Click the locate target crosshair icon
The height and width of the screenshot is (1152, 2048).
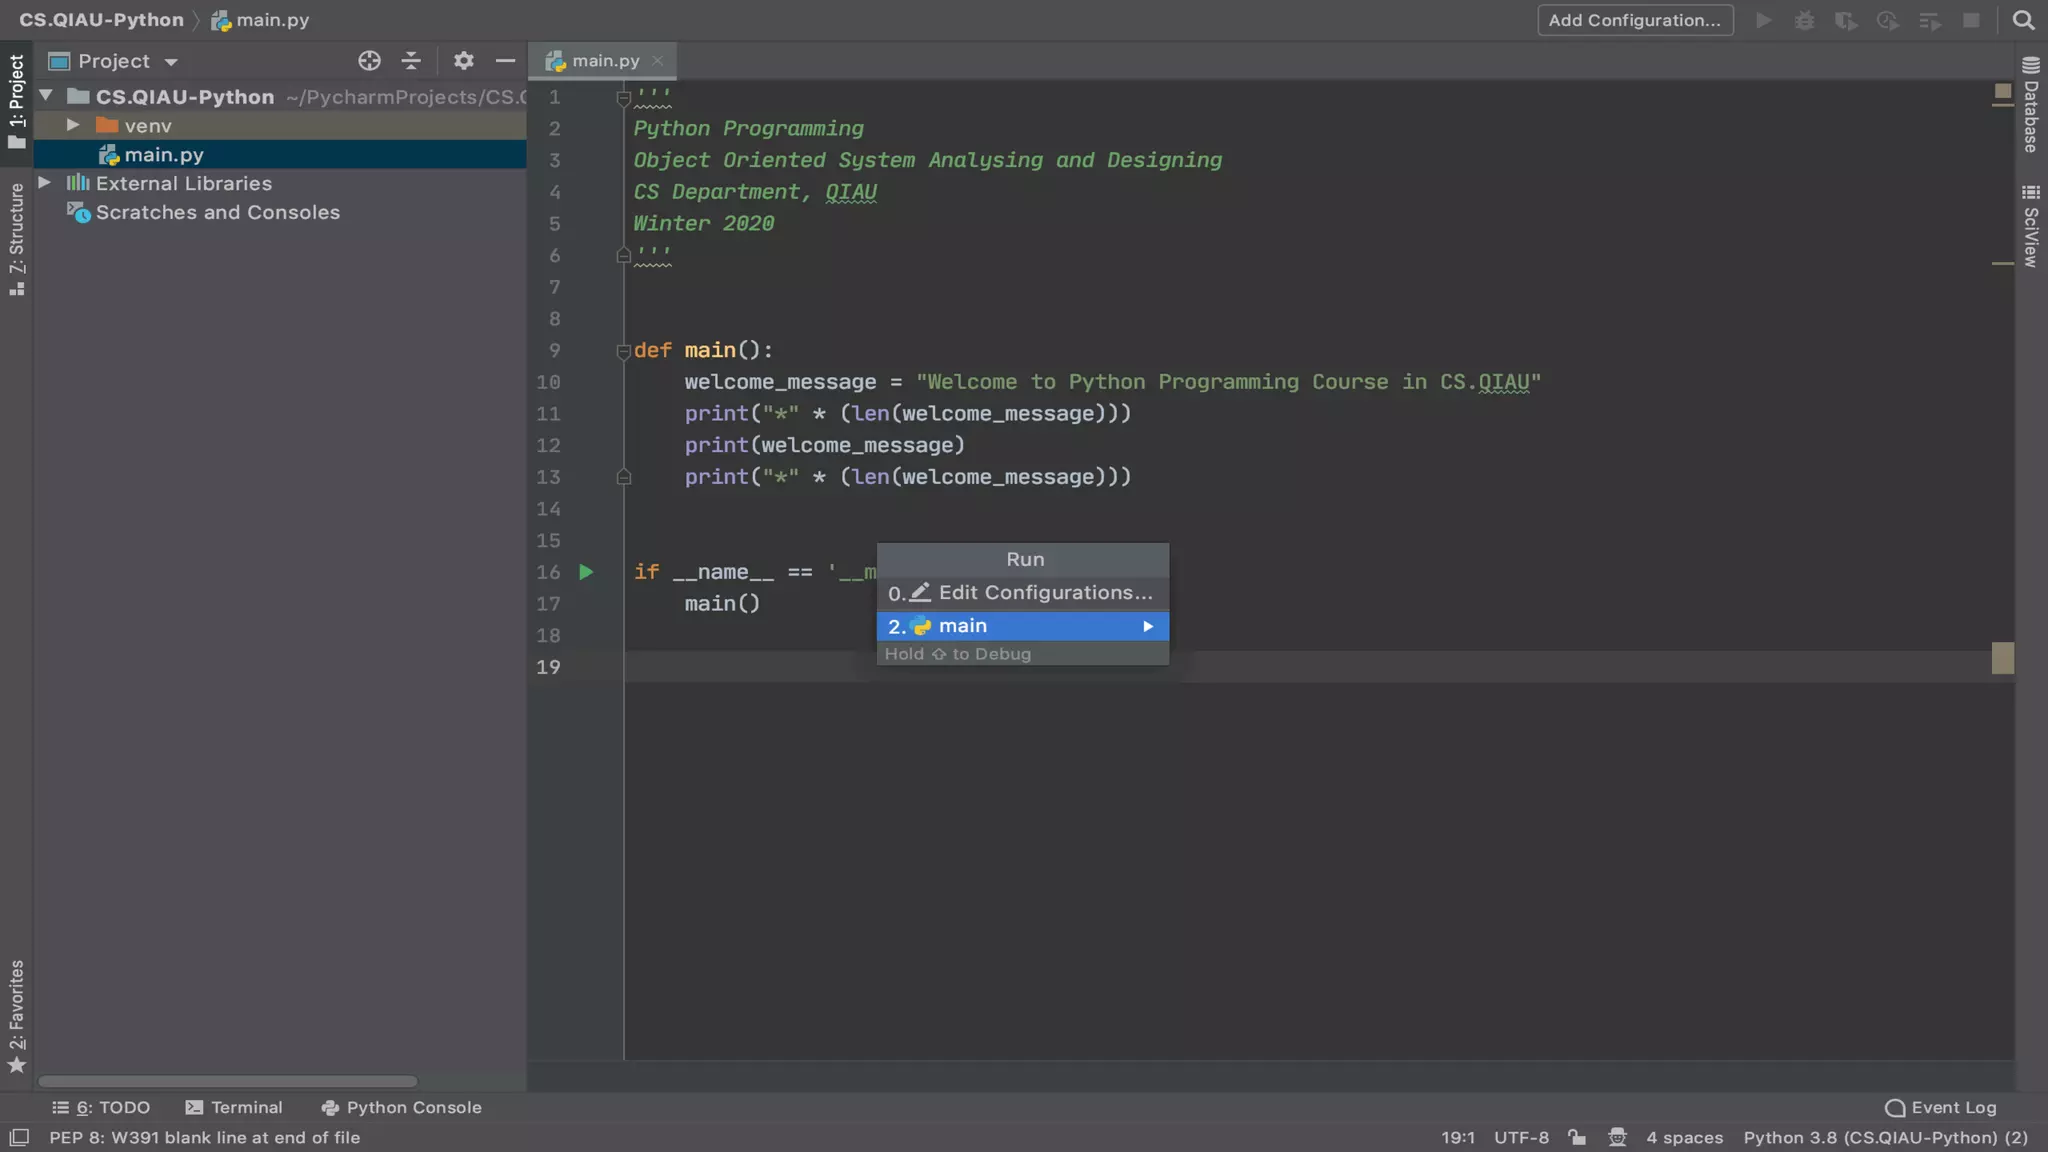click(x=369, y=61)
